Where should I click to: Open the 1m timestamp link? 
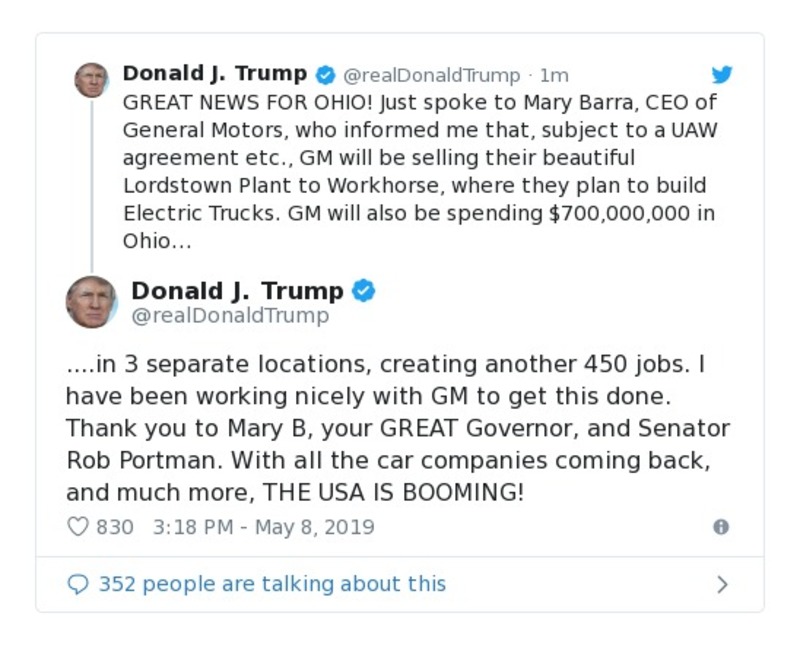tap(553, 73)
